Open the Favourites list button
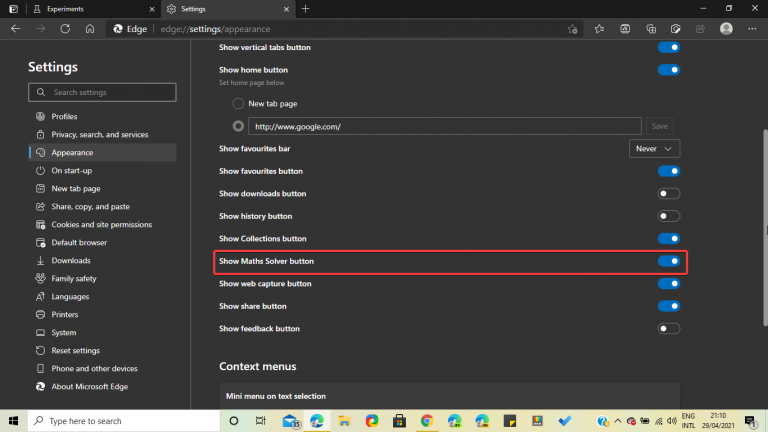Viewport: 768px width, 432px height. pos(599,29)
